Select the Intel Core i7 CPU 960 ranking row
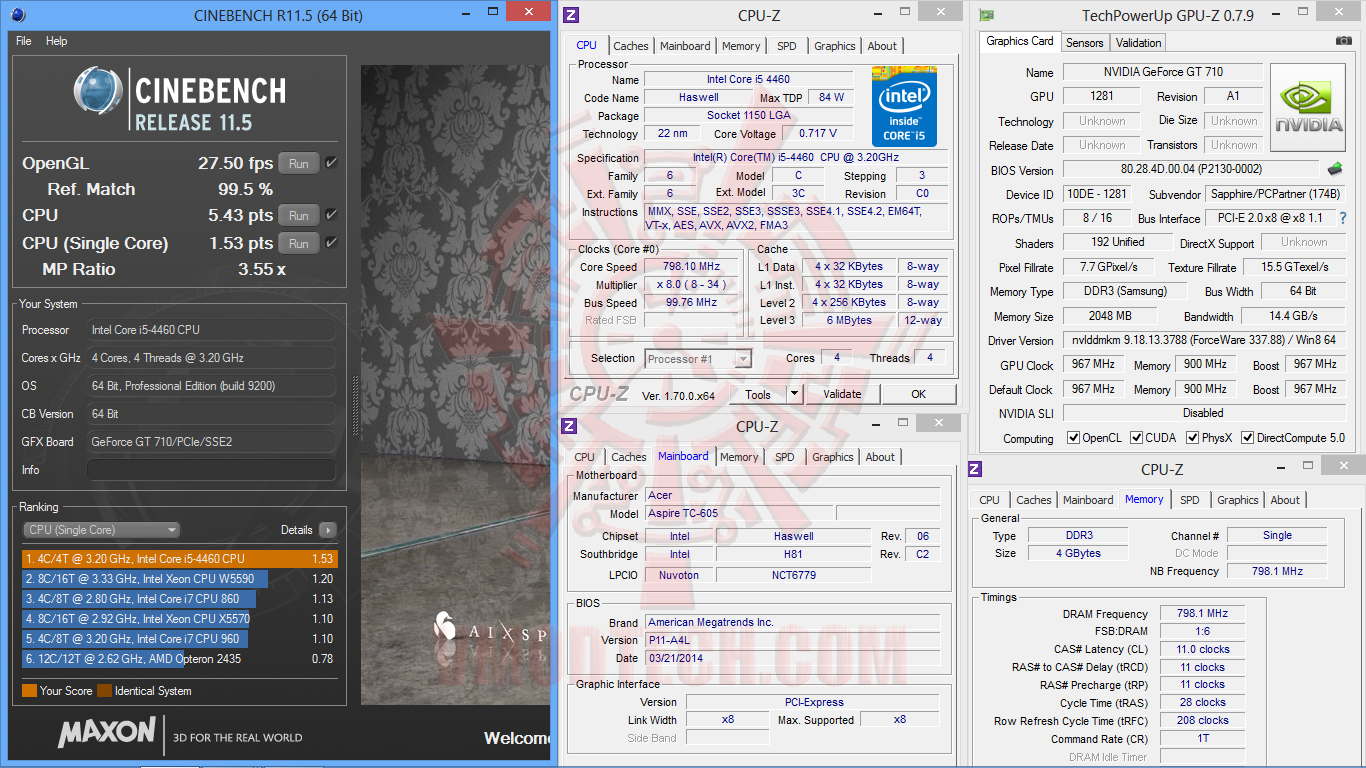 click(180, 639)
